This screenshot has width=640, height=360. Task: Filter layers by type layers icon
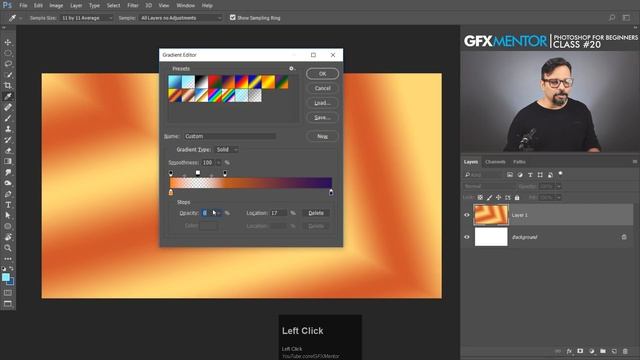tap(530, 175)
